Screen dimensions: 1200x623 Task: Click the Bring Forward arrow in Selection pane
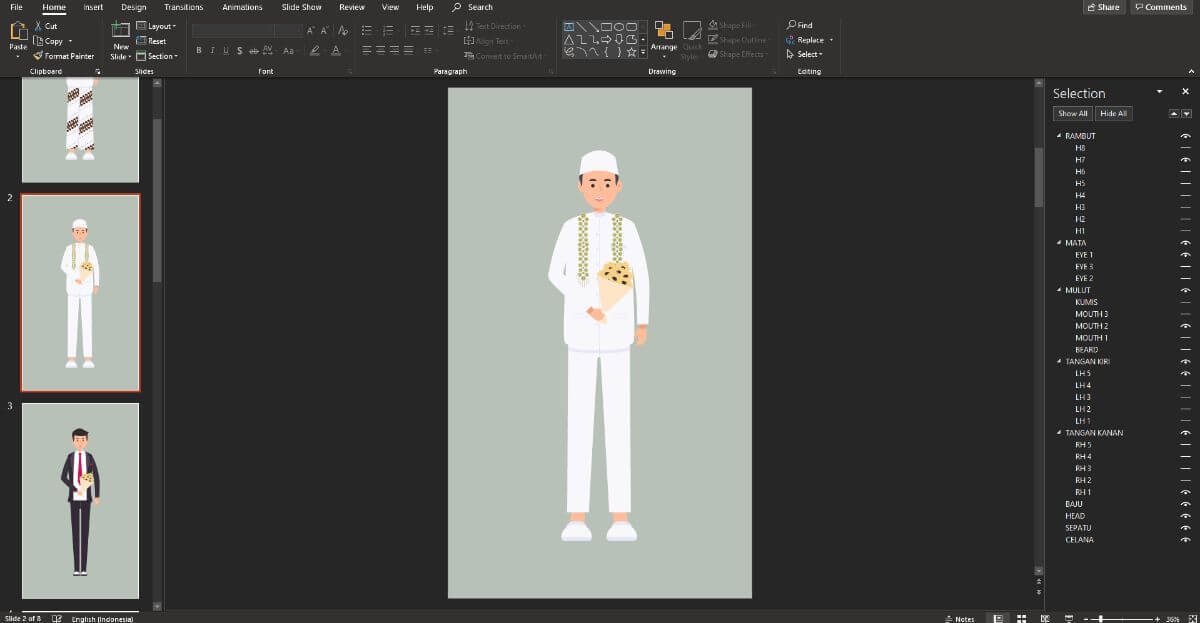1174,113
